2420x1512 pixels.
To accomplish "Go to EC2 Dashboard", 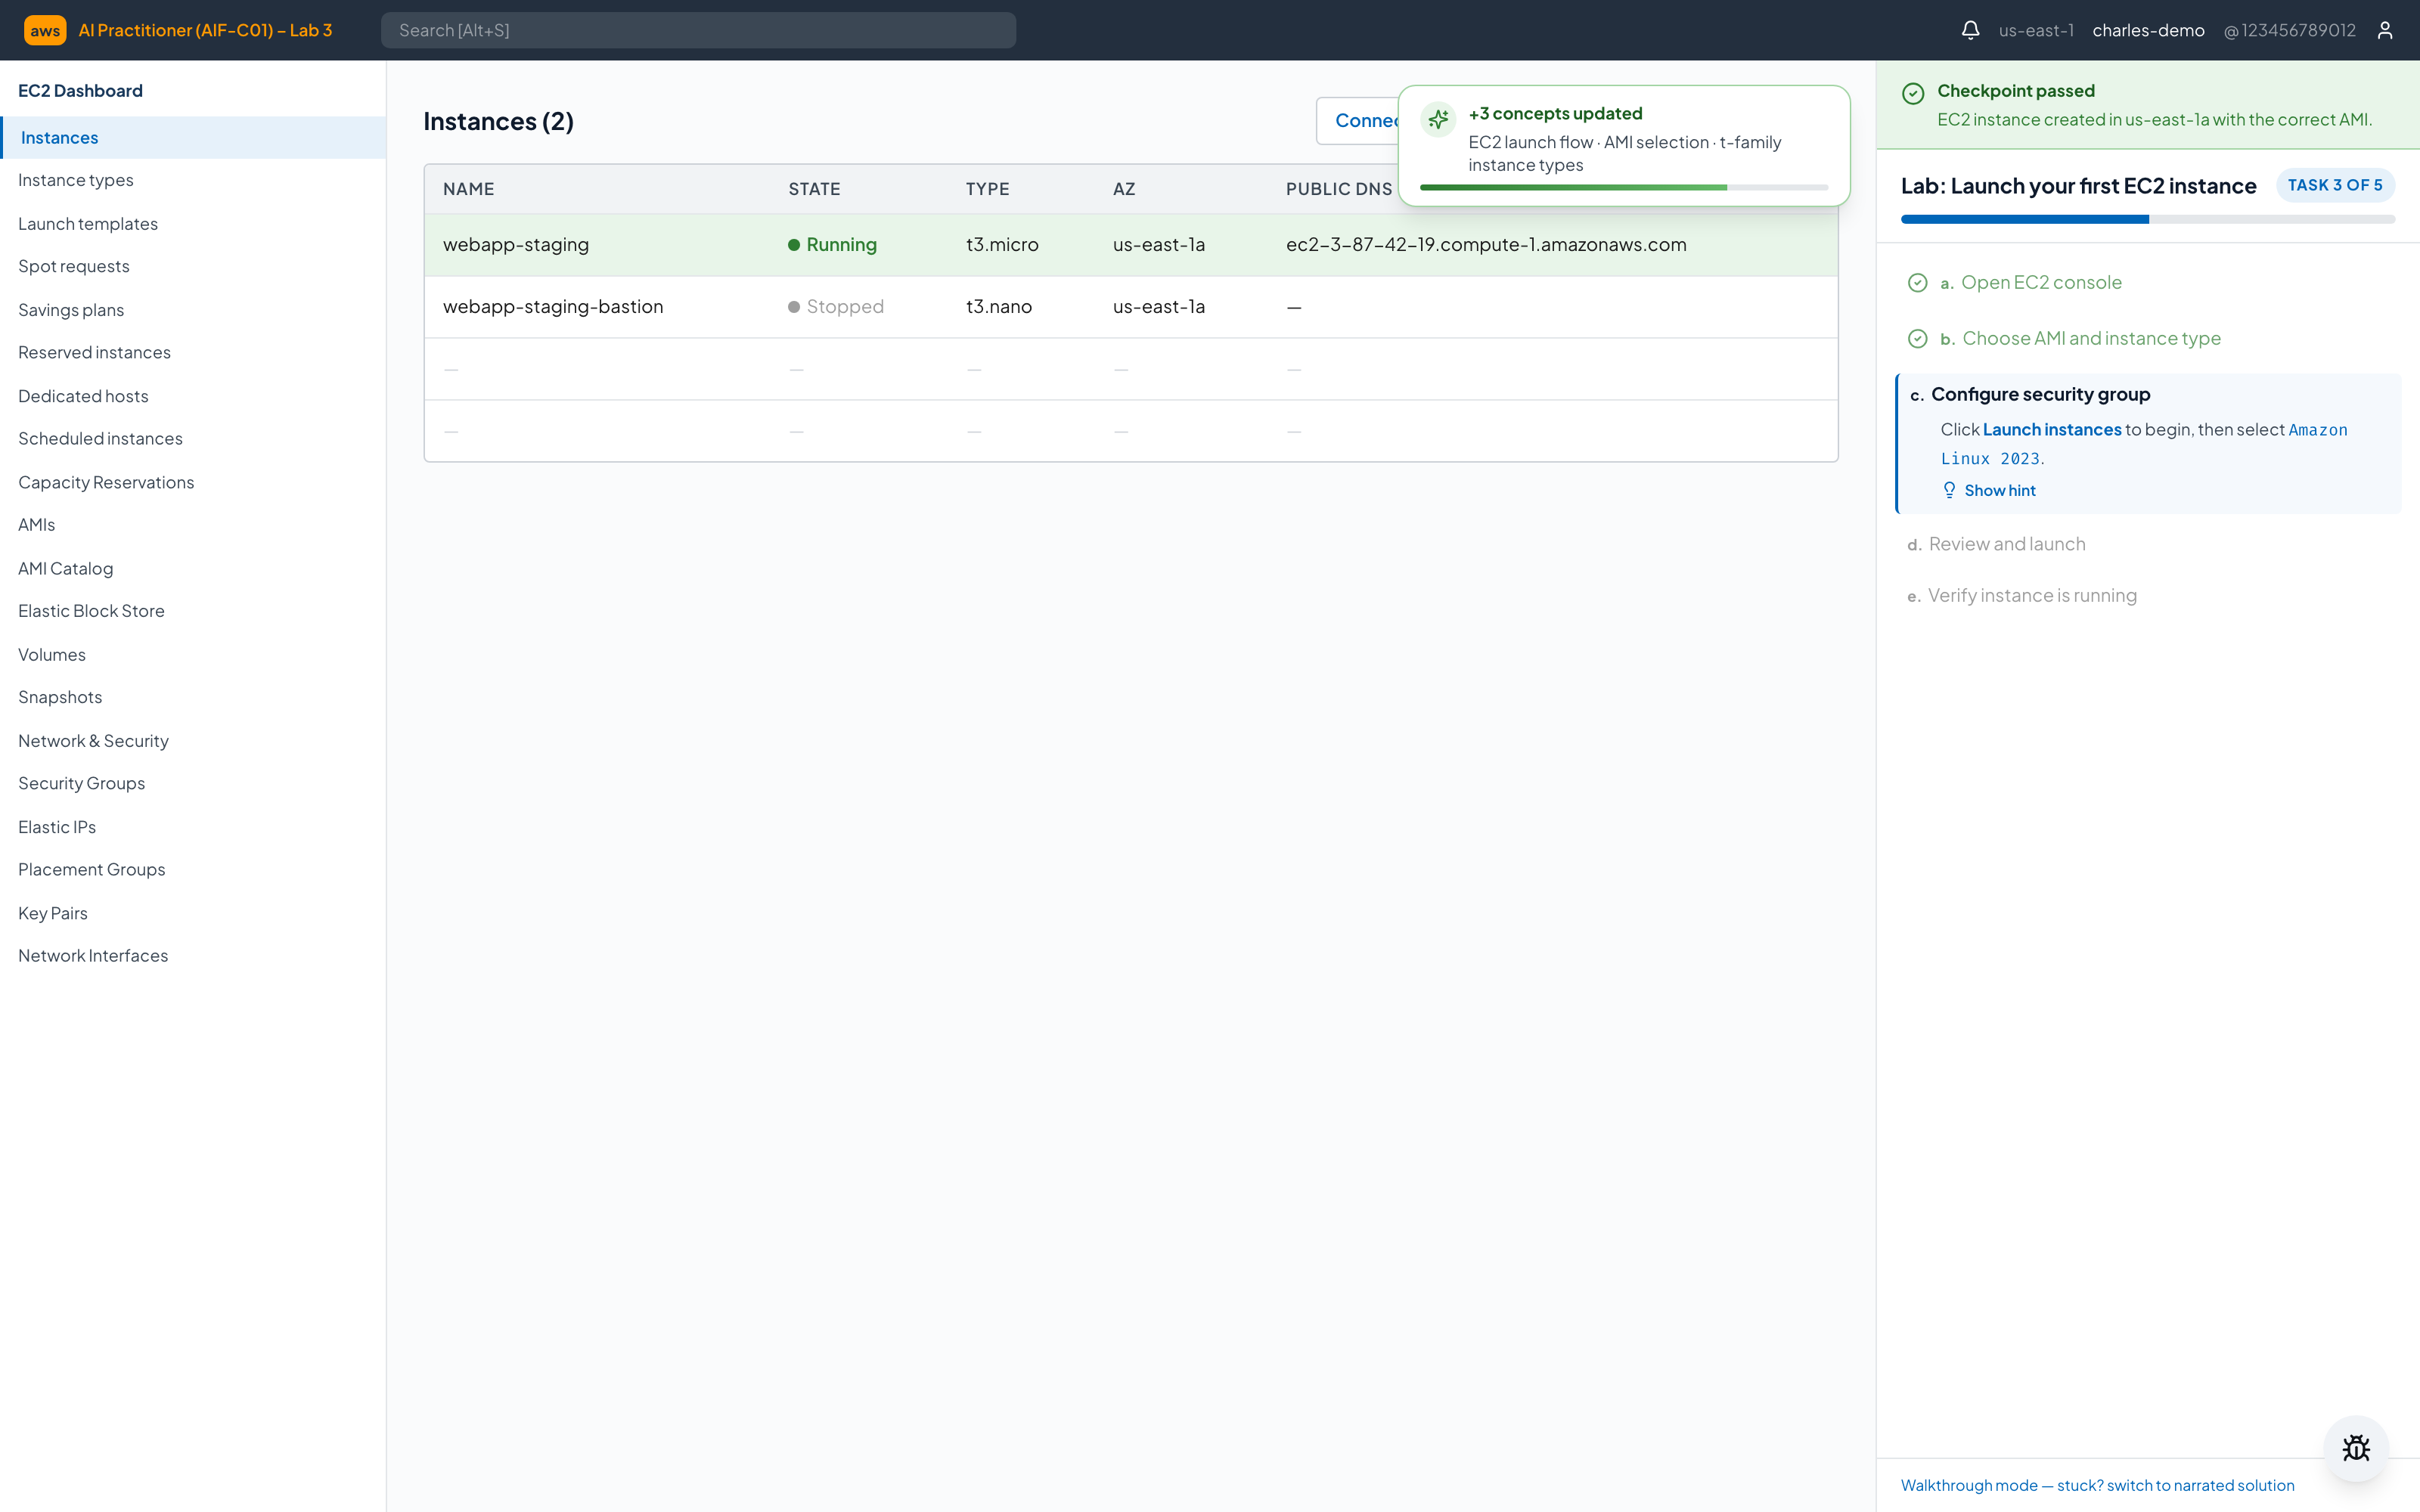I will [x=80, y=91].
